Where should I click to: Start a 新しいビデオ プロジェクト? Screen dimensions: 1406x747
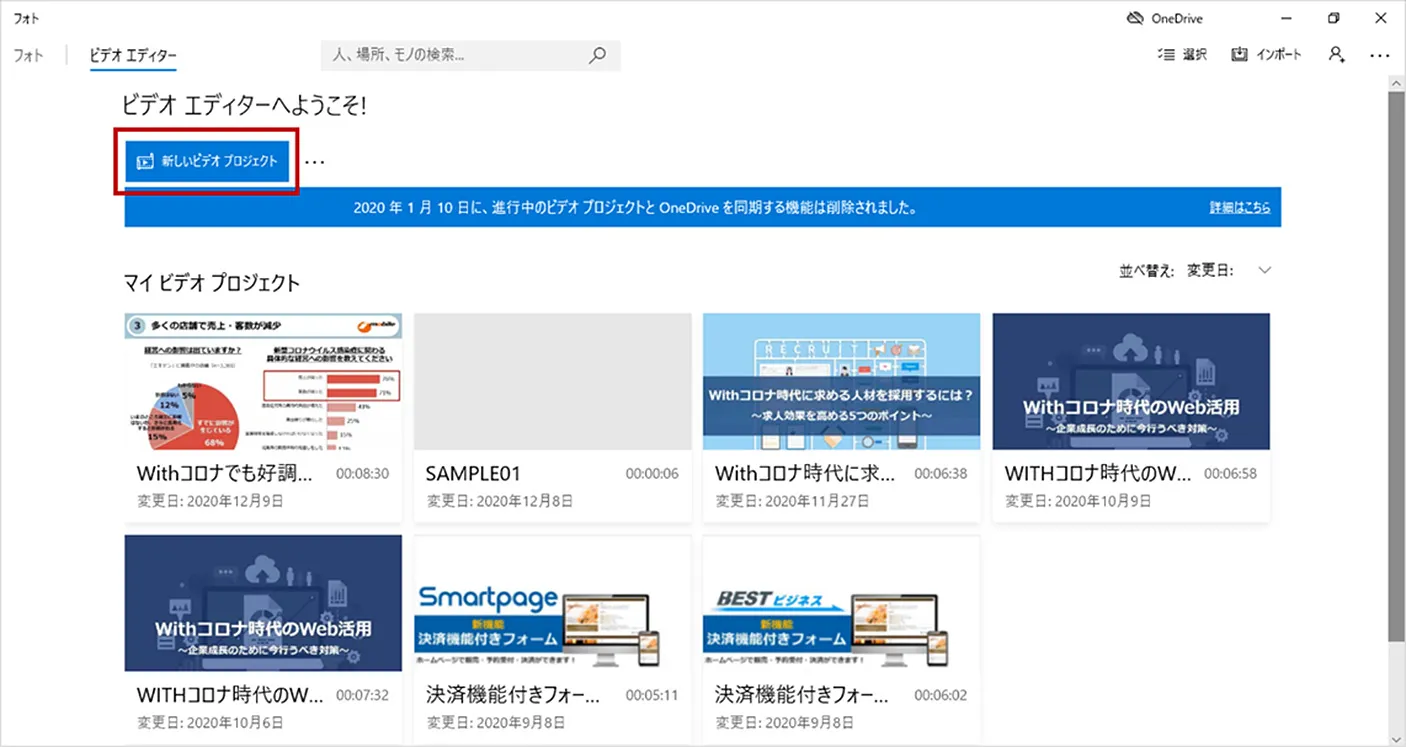click(x=205, y=160)
